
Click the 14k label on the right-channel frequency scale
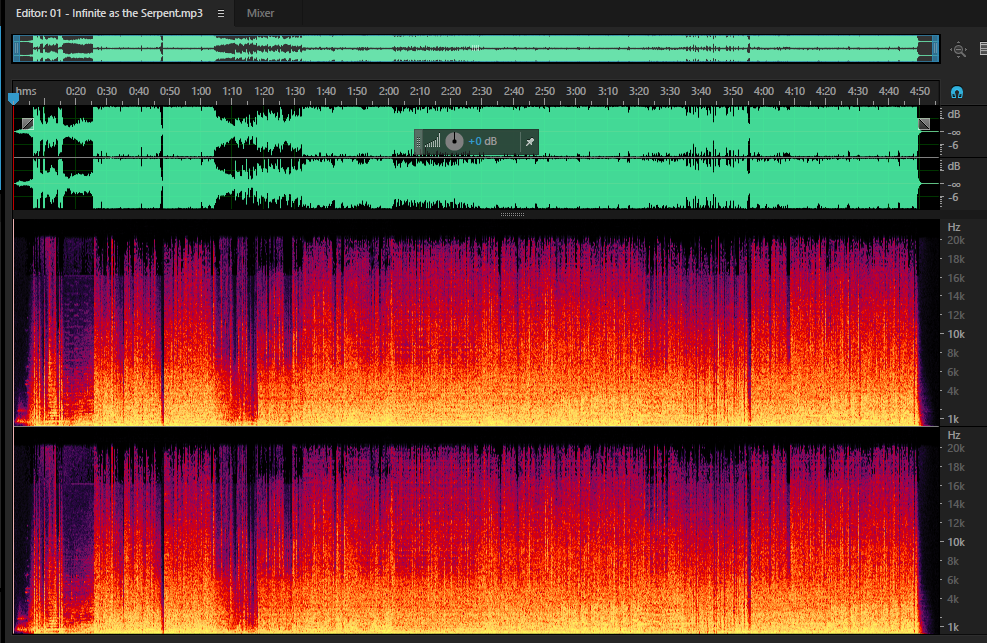[x=956, y=504]
